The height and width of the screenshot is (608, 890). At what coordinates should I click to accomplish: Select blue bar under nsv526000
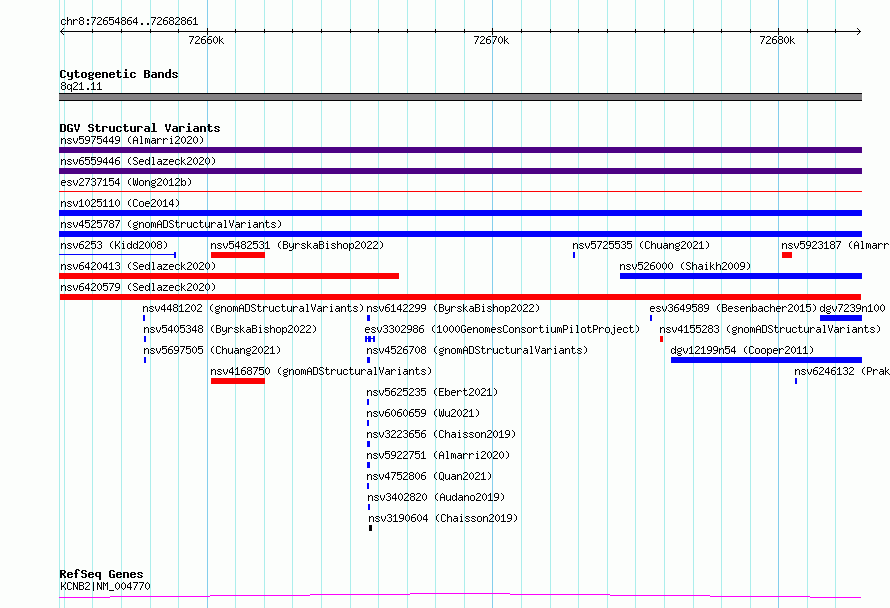741,276
